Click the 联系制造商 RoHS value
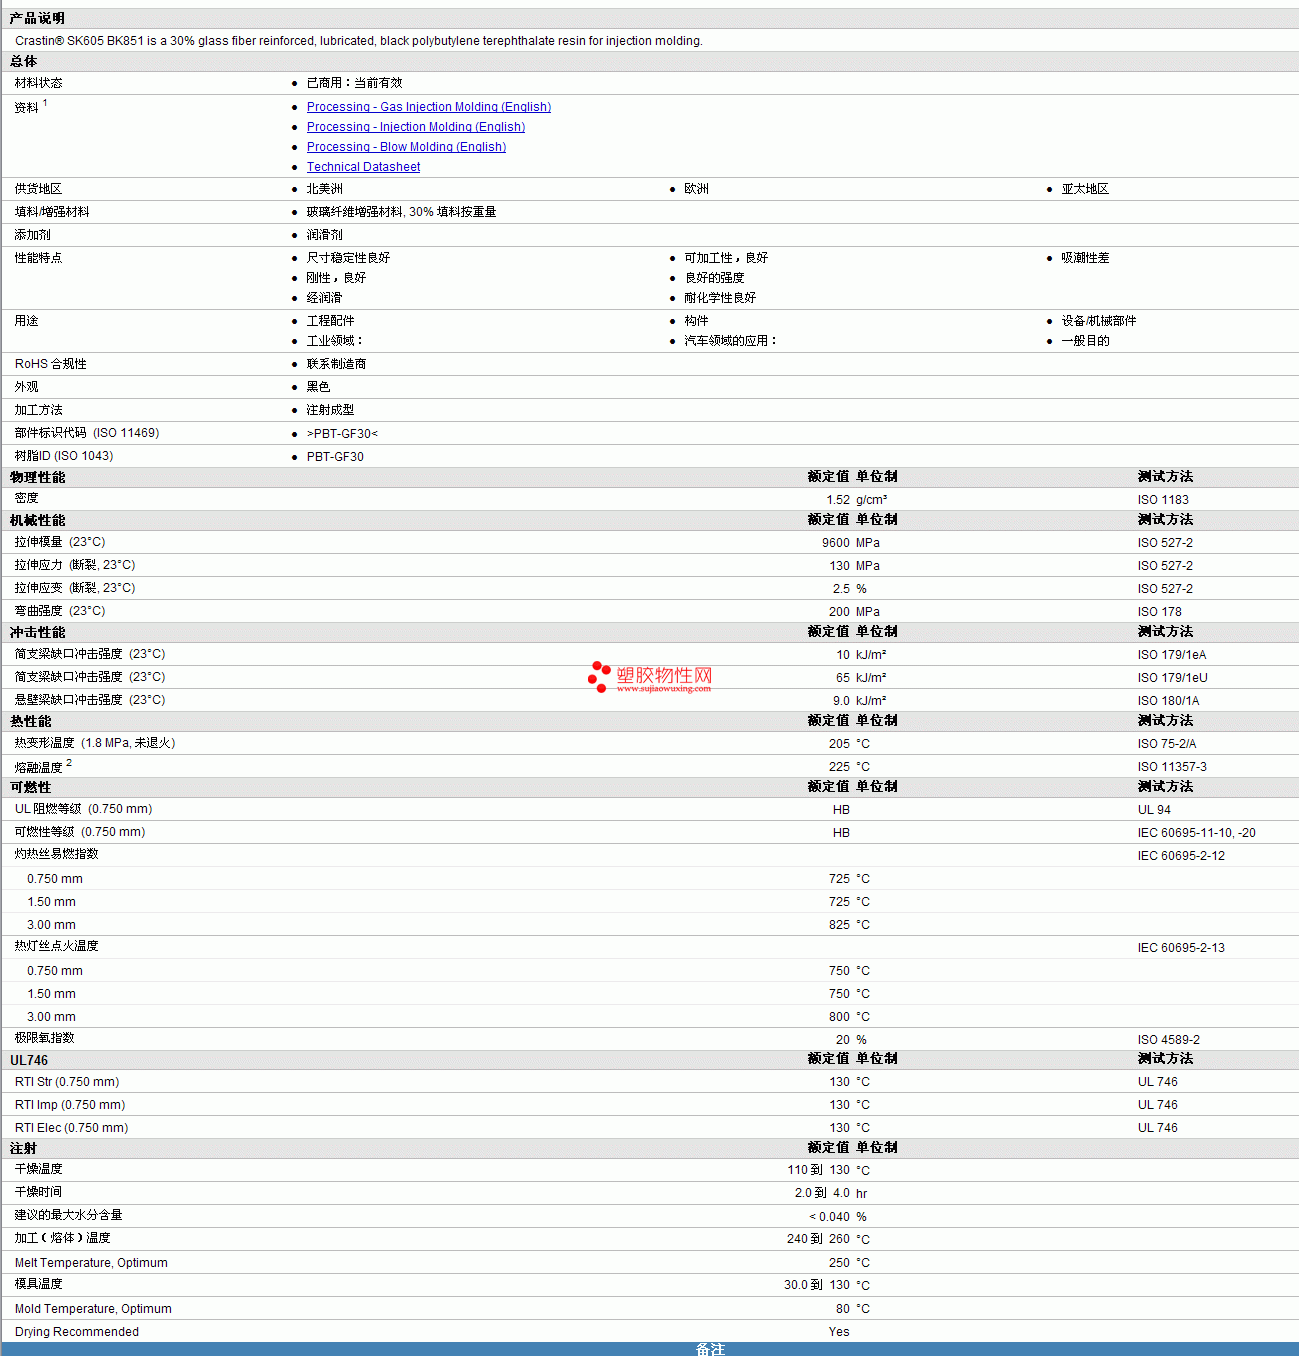Viewport: 1299px width, 1356px height. [x=336, y=364]
